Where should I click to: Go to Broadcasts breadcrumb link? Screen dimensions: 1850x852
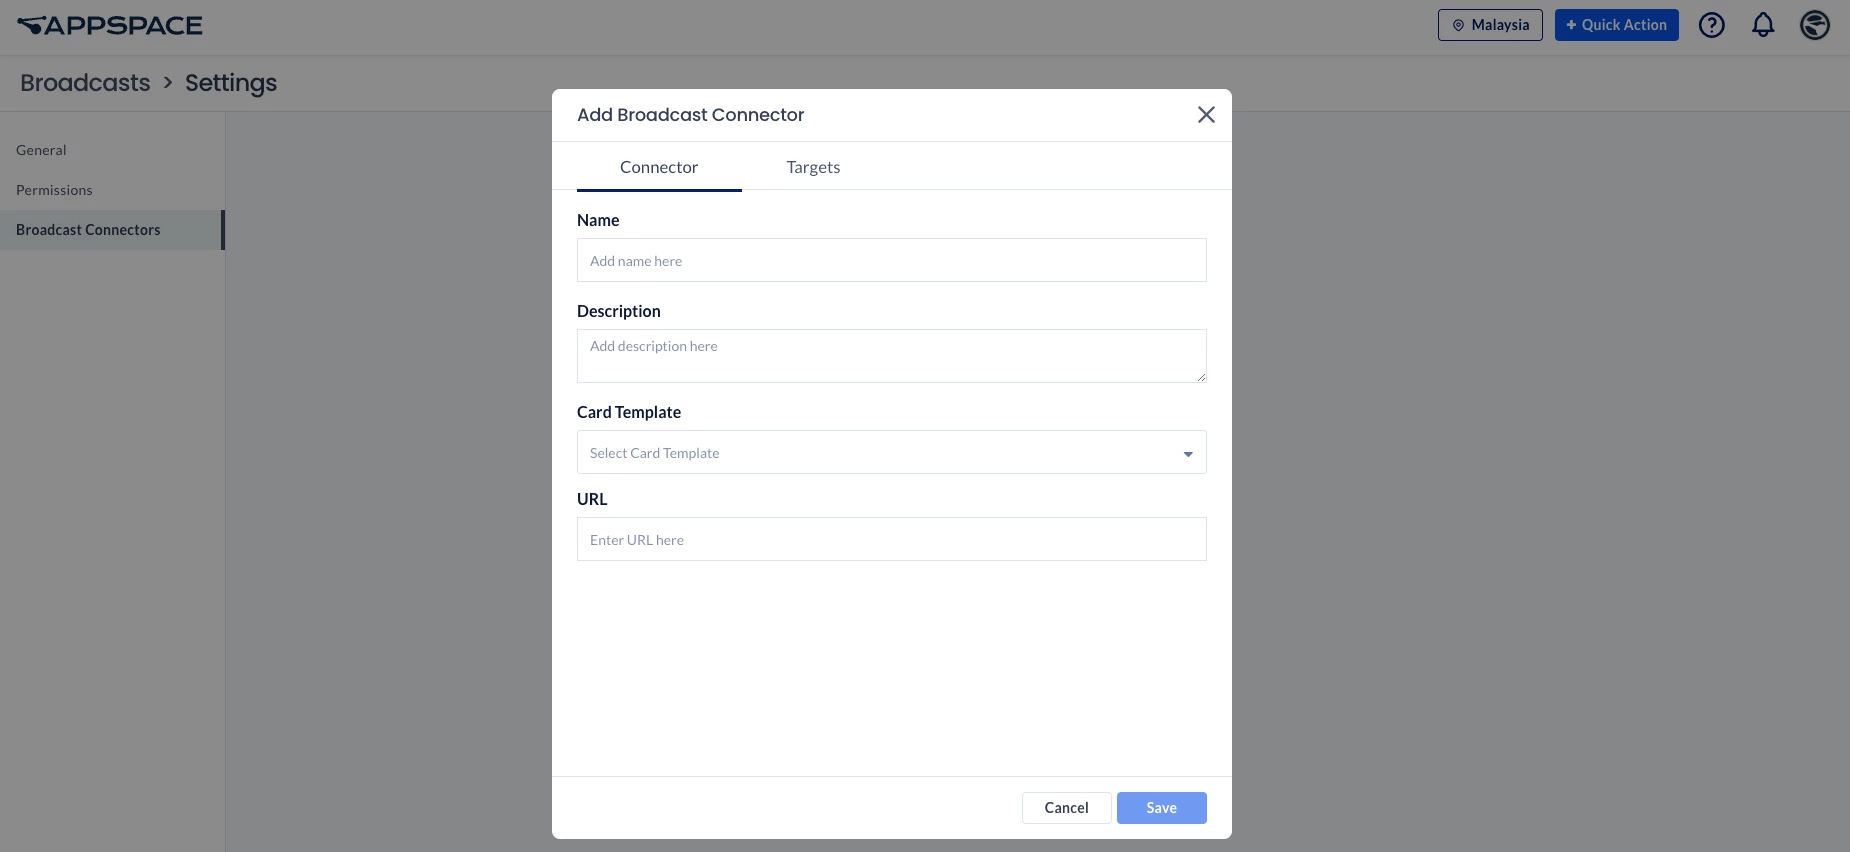(85, 83)
